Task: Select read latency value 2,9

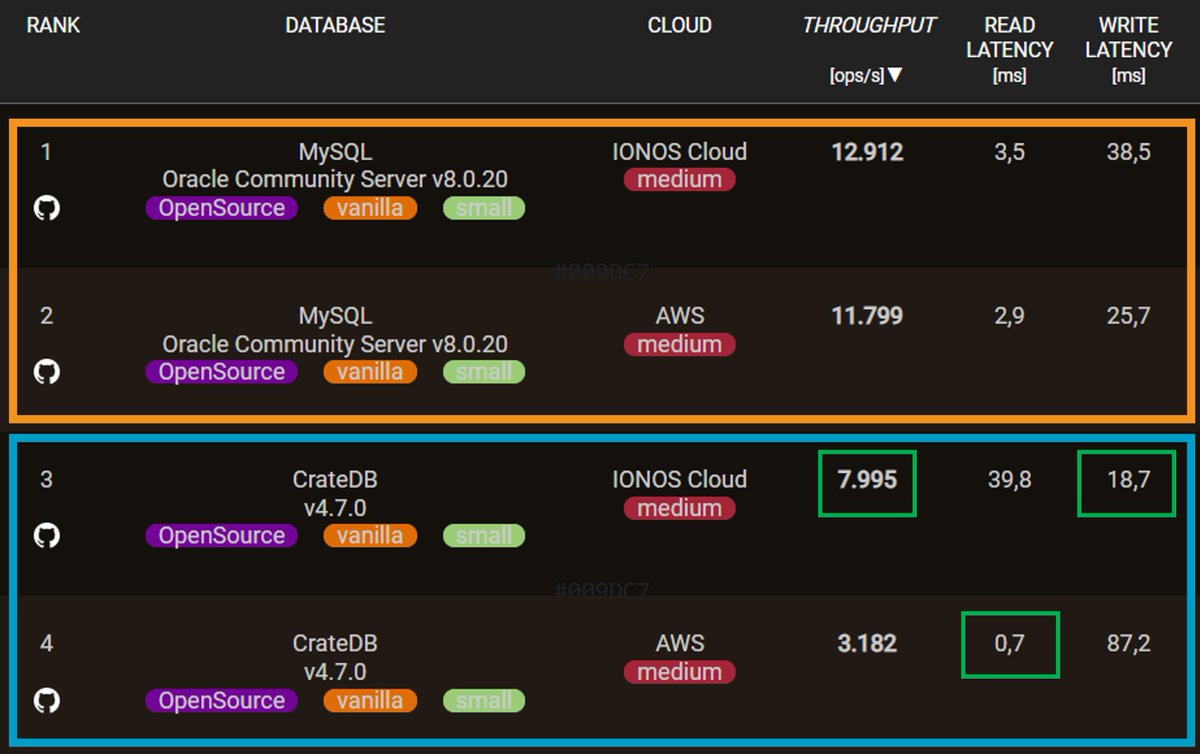Action: pos(1010,316)
